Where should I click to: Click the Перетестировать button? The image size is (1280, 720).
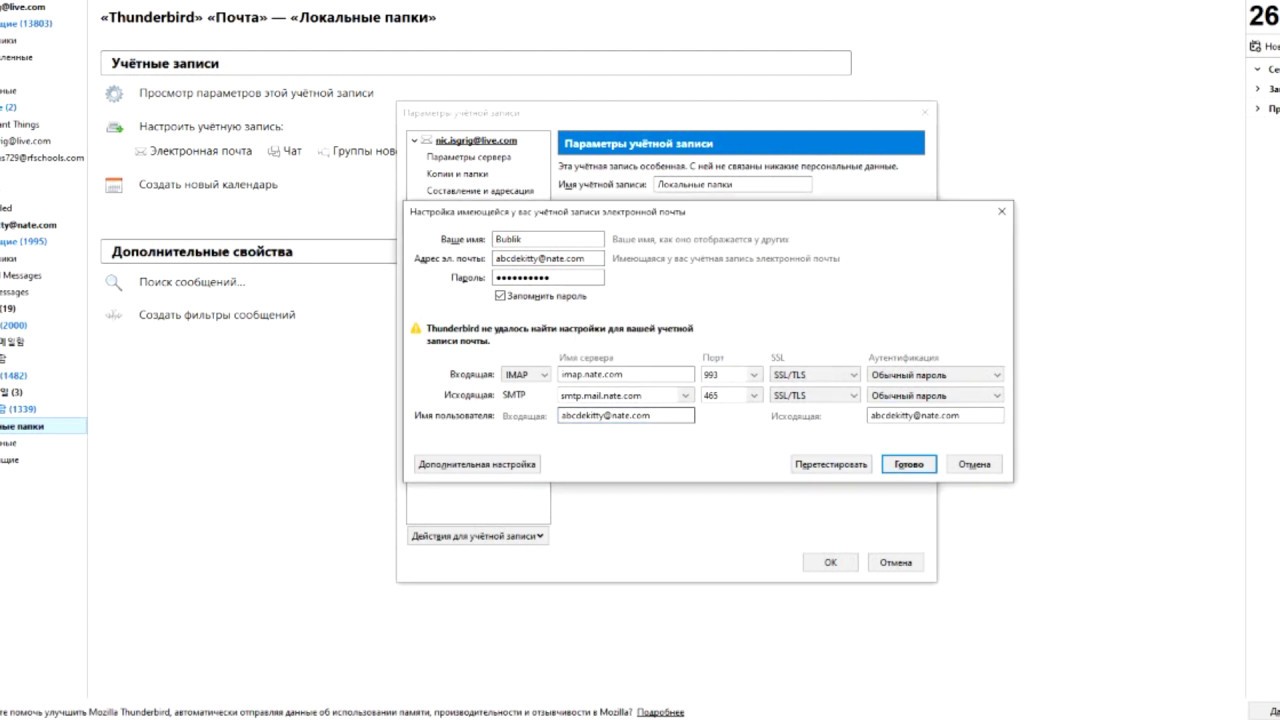[831, 464]
